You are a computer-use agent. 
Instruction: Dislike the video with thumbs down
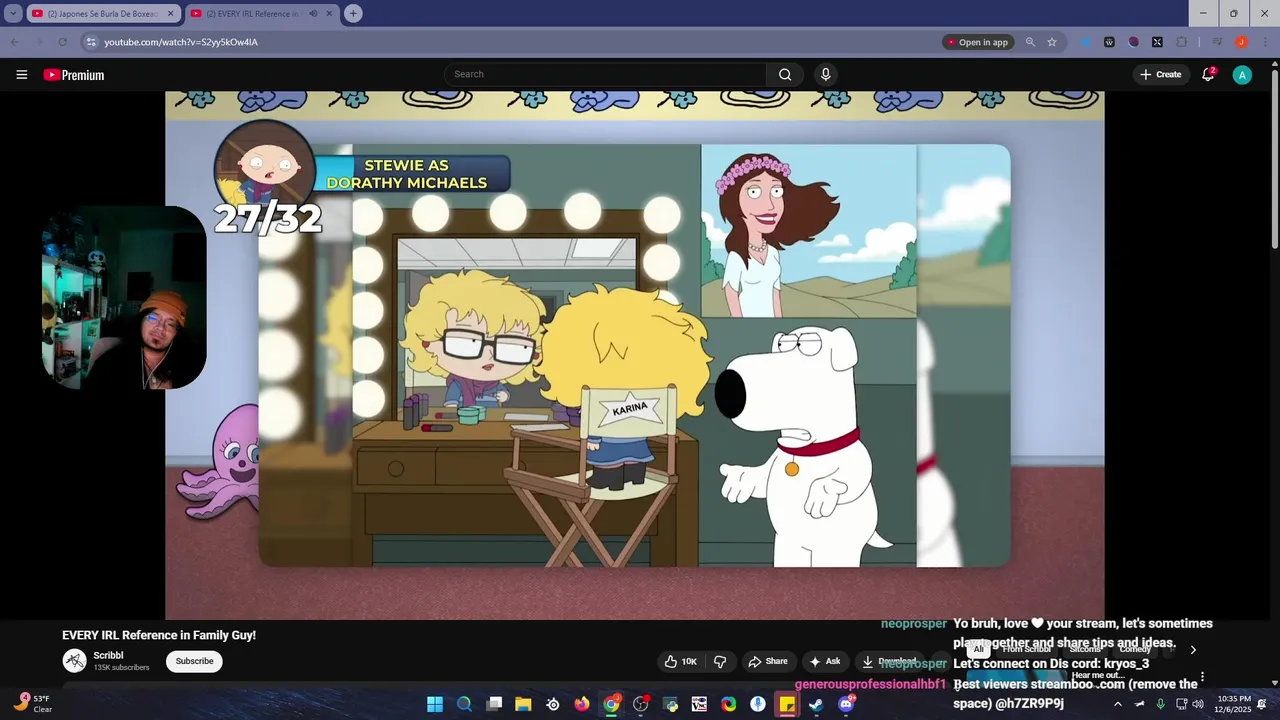click(x=720, y=661)
